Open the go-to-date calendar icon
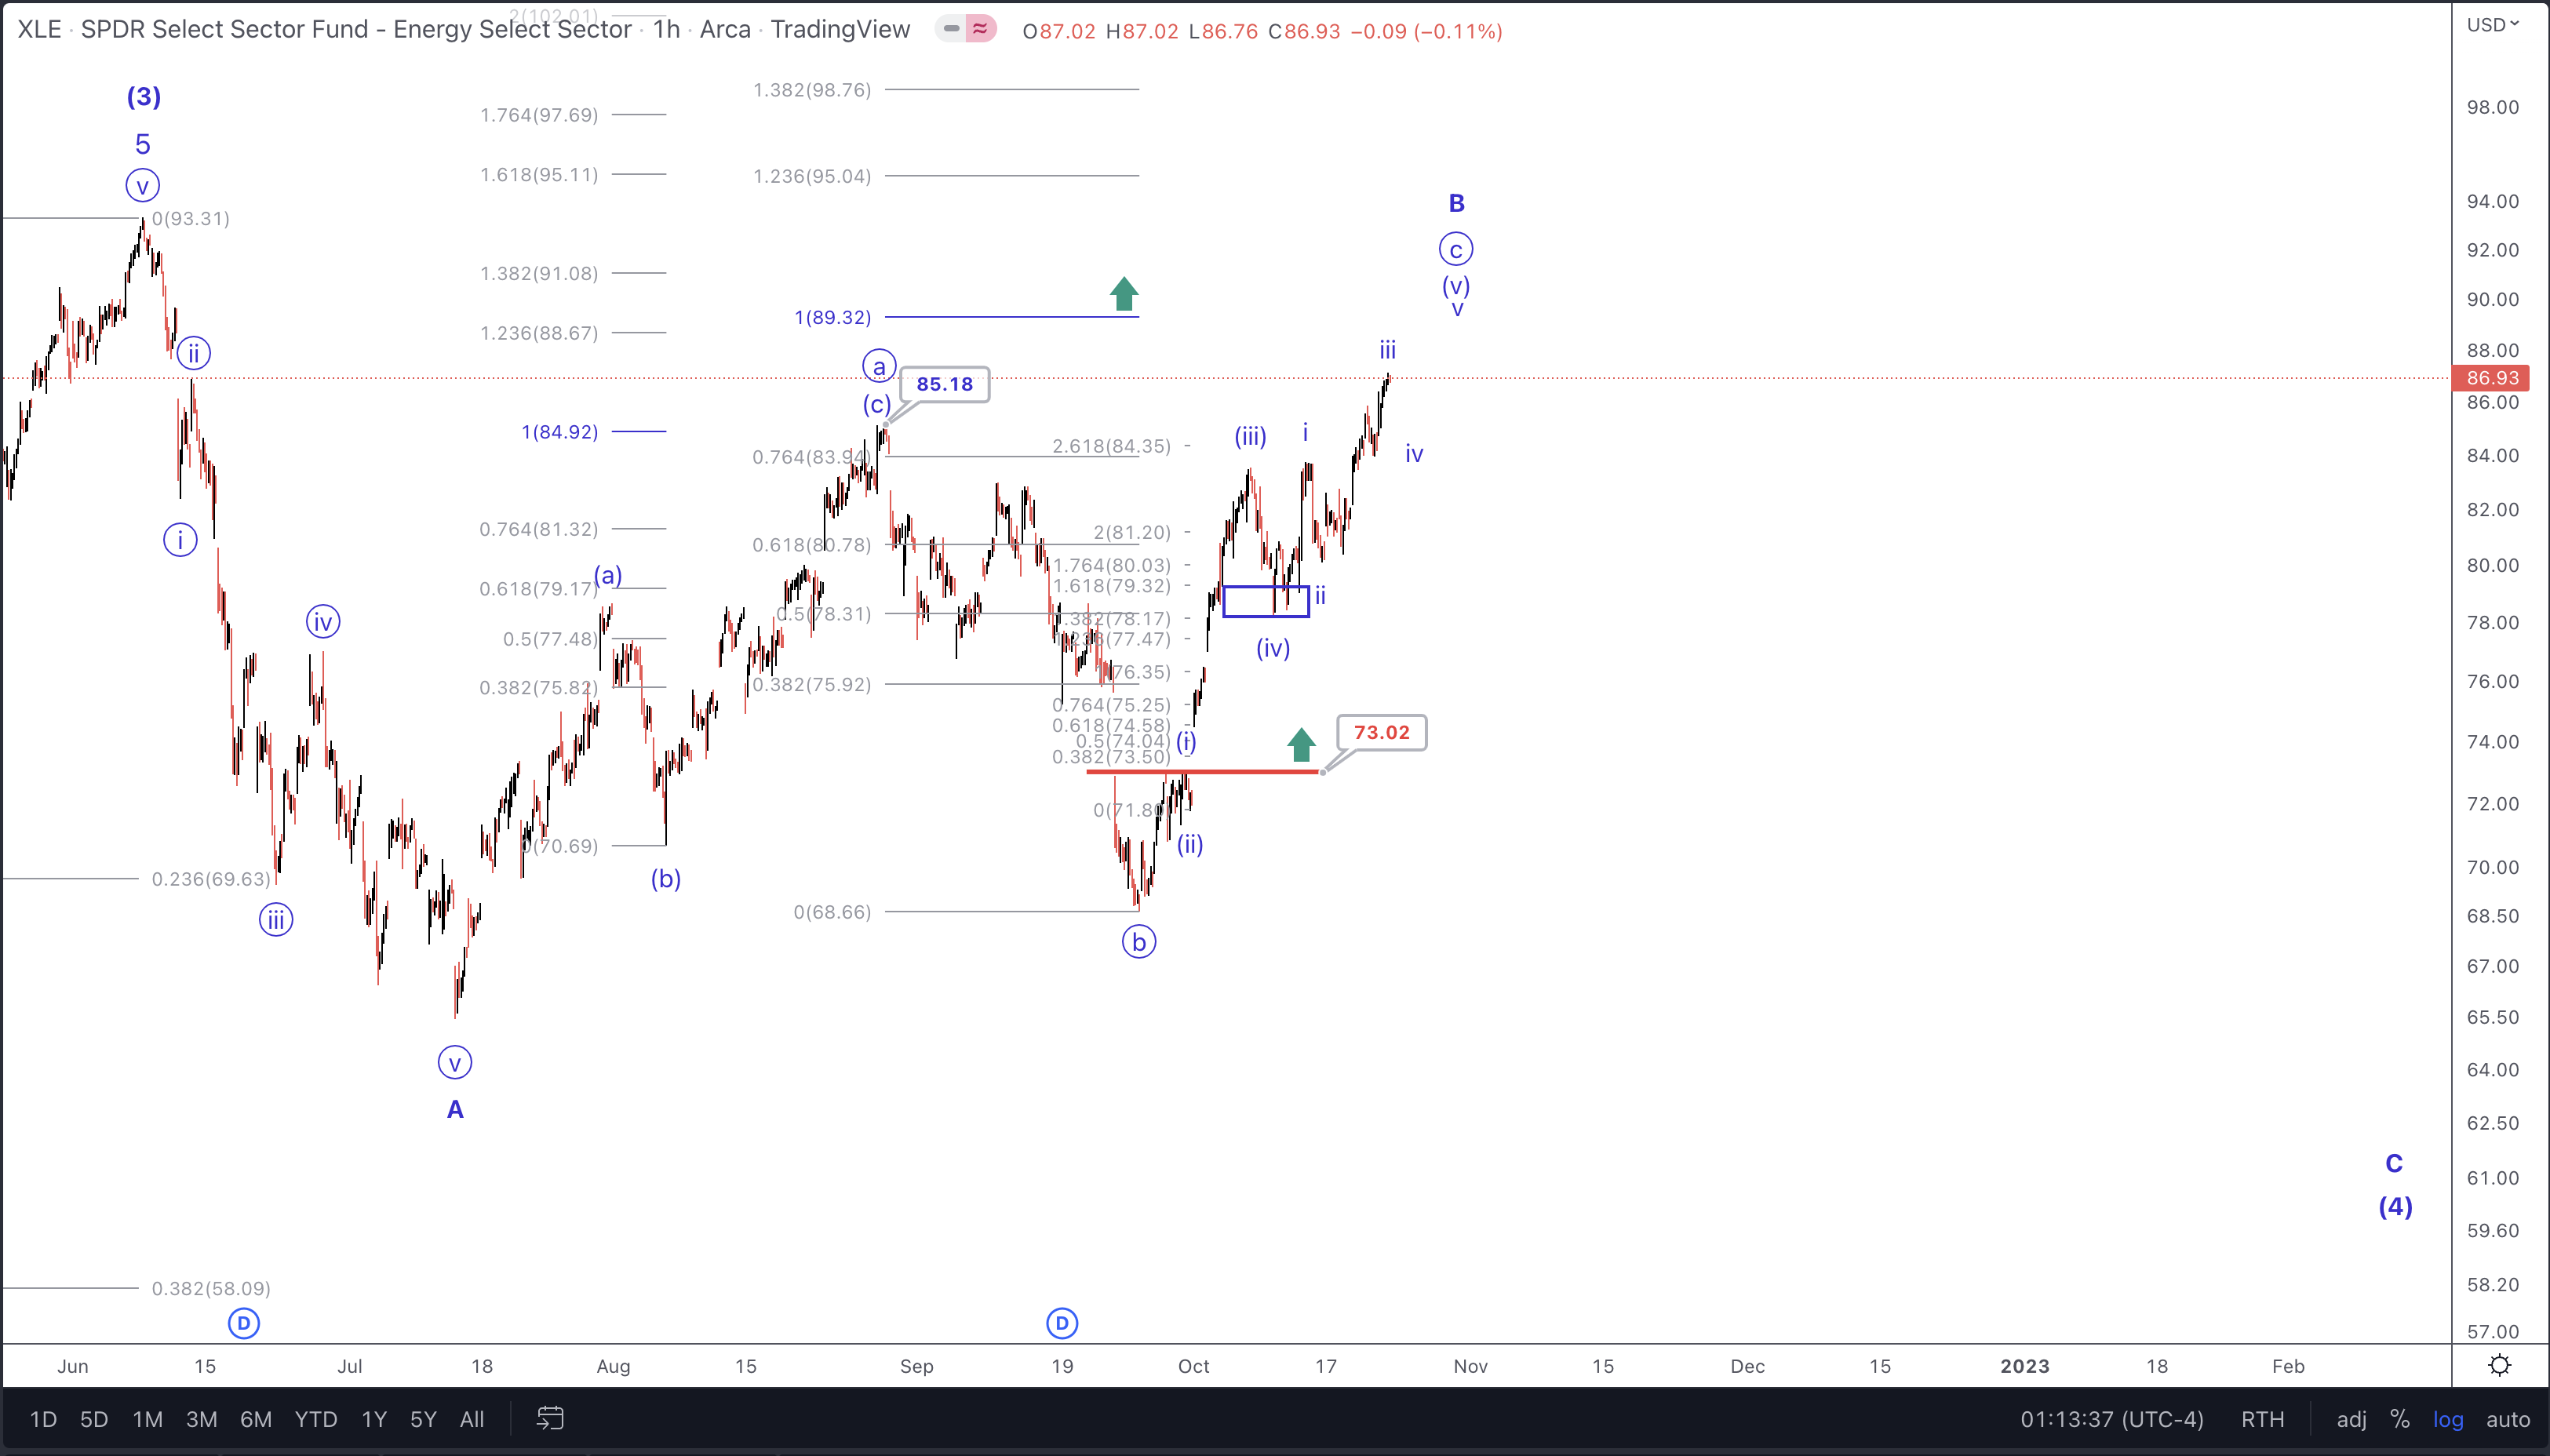Viewport: 2550px width, 1456px height. point(550,1418)
